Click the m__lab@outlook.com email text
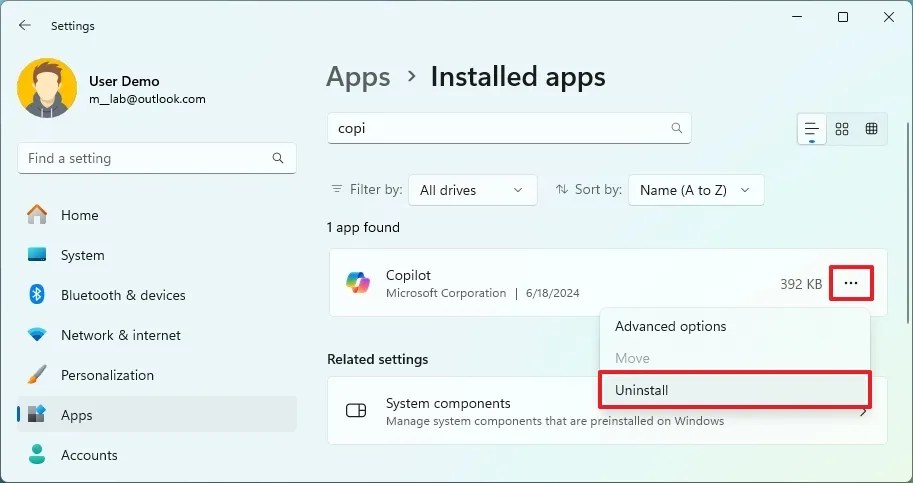 (147, 99)
